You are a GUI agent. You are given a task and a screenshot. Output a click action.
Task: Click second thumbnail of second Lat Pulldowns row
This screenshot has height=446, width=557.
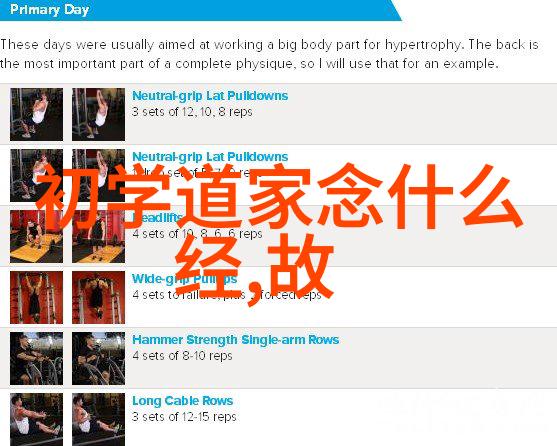pos(98,175)
